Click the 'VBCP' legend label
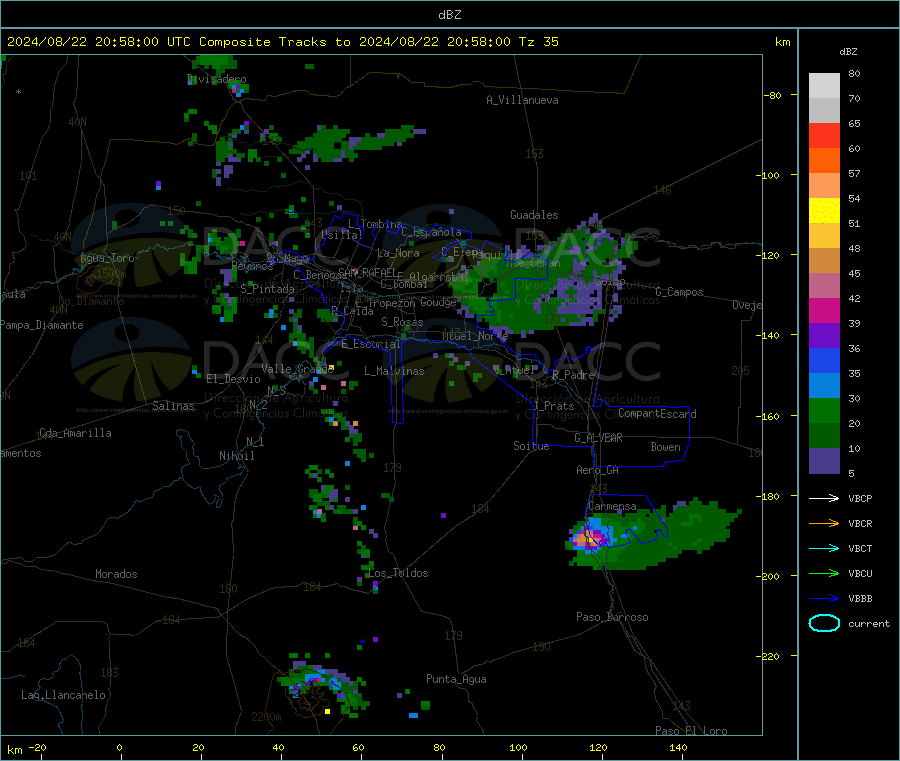 tap(860, 498)
